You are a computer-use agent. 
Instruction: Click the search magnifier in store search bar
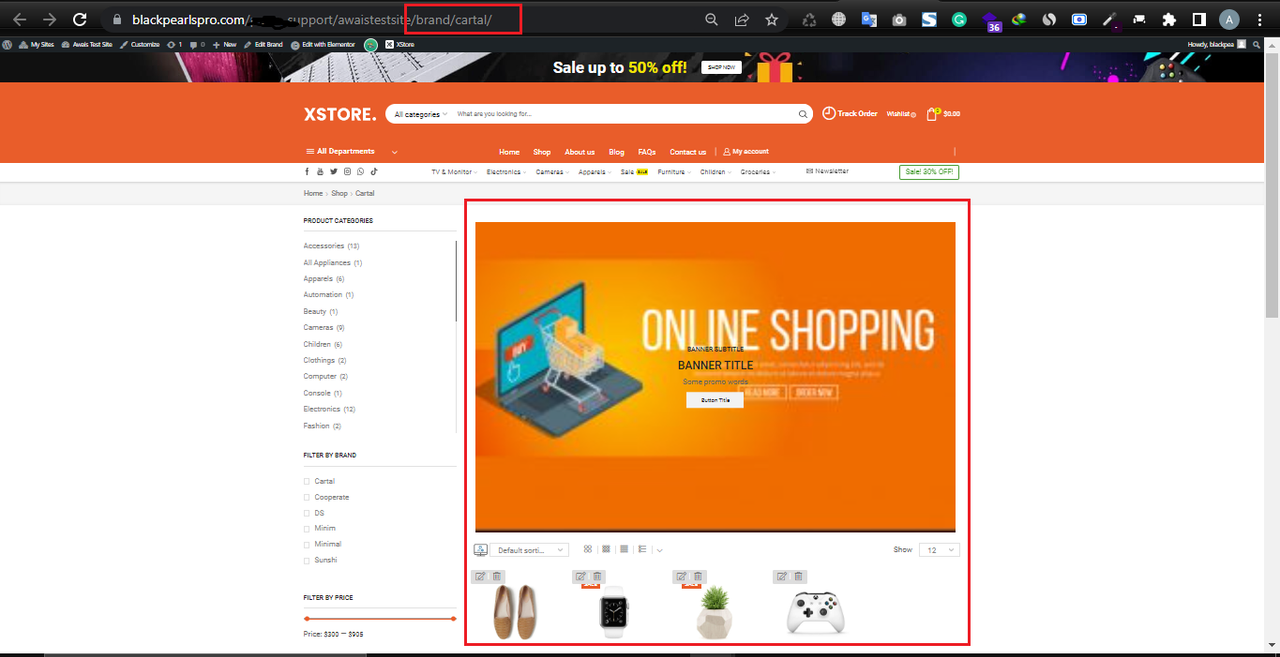803,114
